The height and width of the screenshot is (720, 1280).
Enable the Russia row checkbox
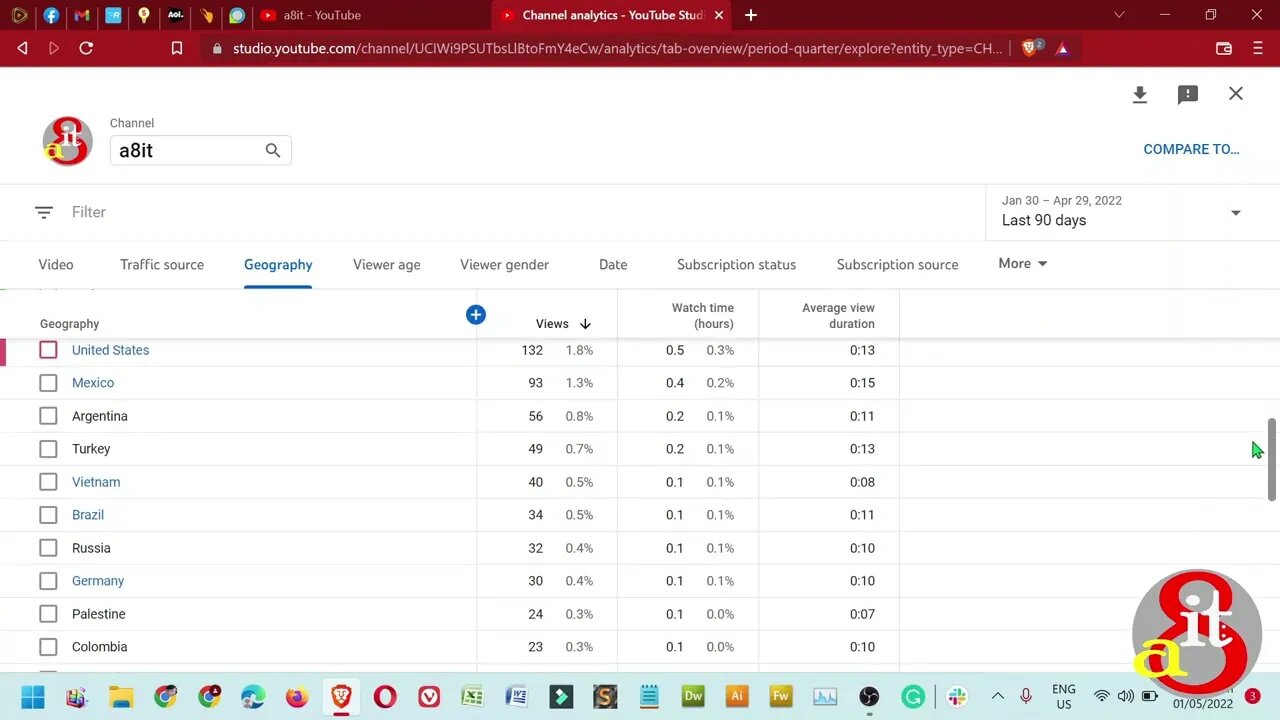coord(48,548)
